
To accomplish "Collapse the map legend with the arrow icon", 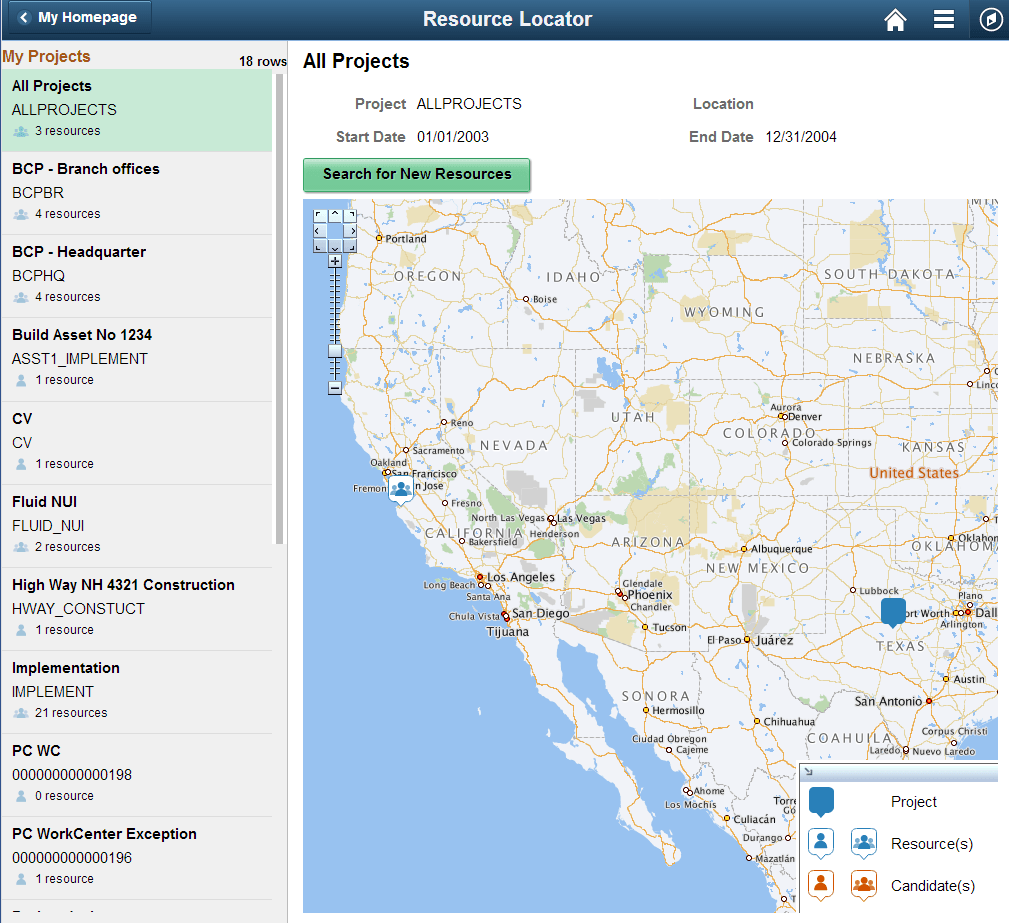I will 808,772.
